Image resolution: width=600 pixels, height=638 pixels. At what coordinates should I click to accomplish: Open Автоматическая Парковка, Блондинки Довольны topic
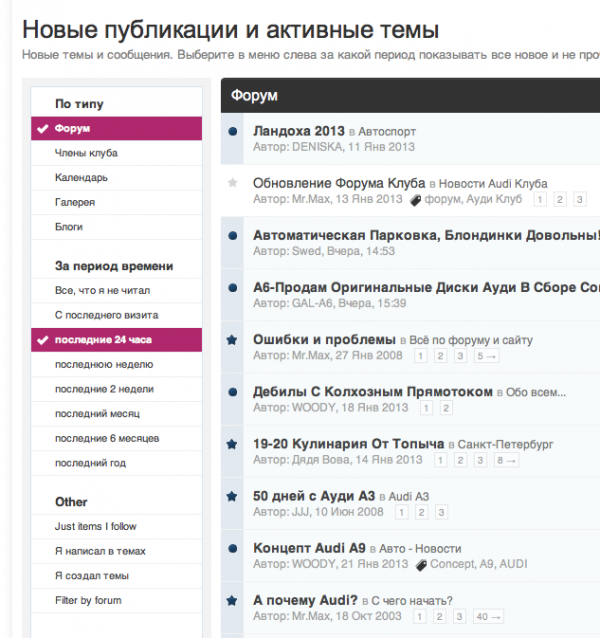[426, 235]
